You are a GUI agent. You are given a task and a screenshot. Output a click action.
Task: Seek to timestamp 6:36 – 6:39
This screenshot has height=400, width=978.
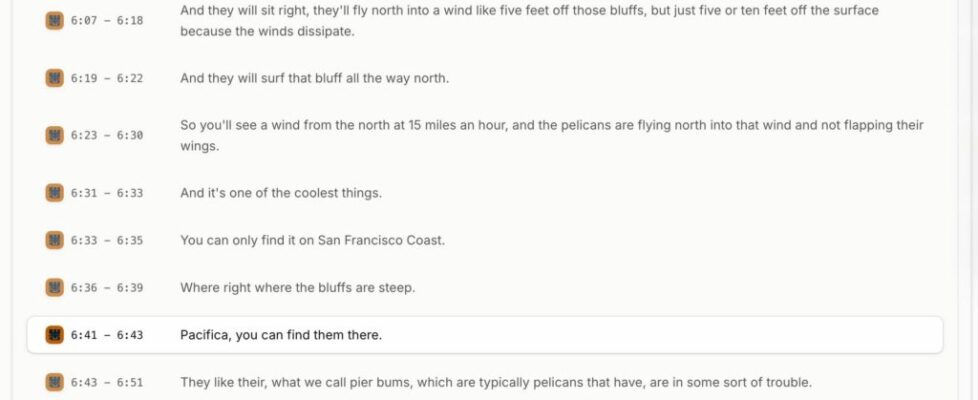106,288
